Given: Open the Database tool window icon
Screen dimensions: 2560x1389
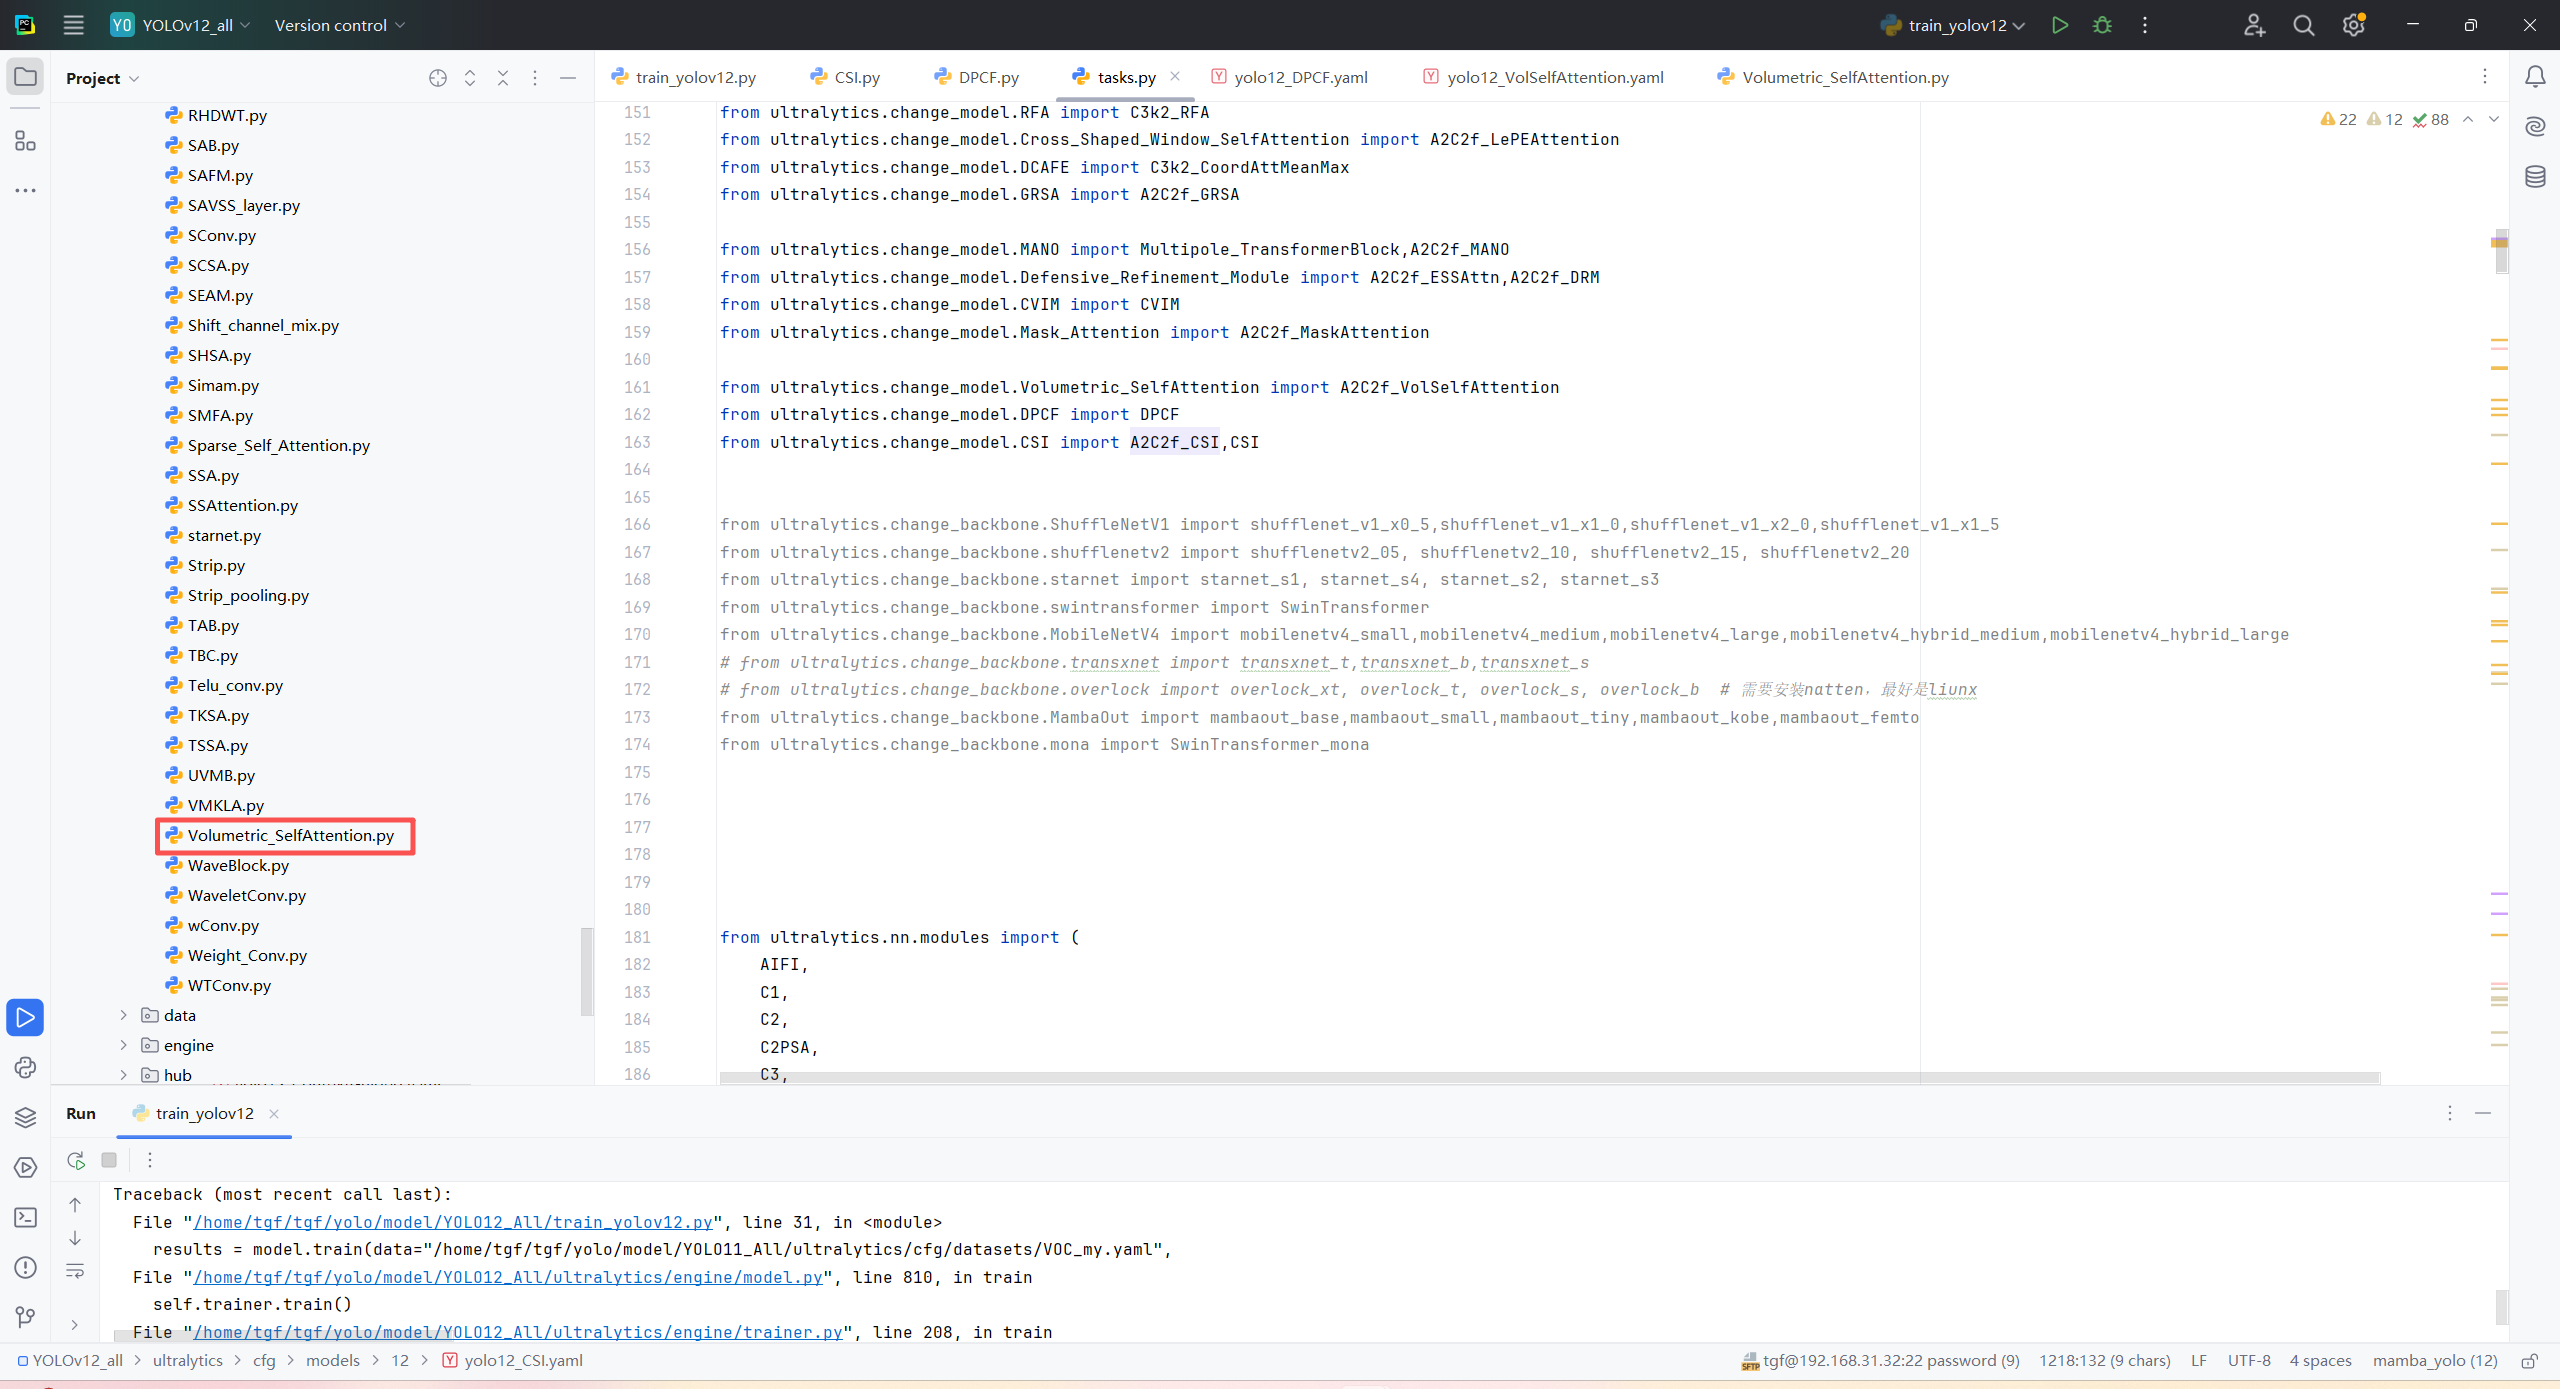Looking at the screenshot, I should pyautogui.click(x=2535, y=177).
